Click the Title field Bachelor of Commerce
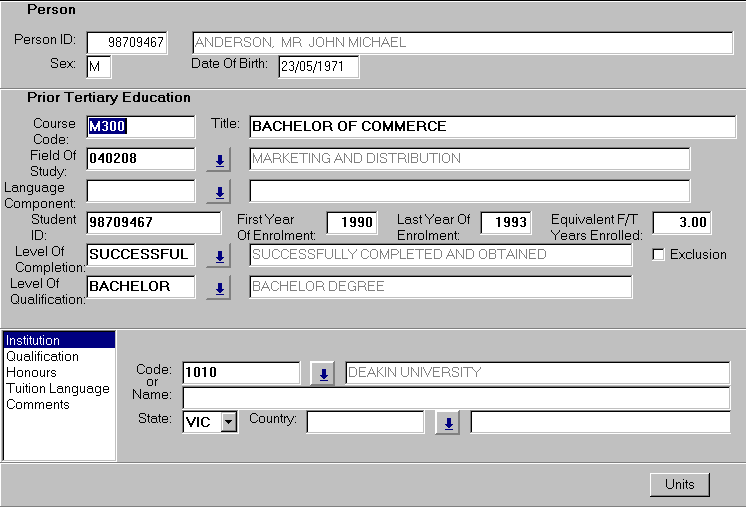 pos(492,127)
